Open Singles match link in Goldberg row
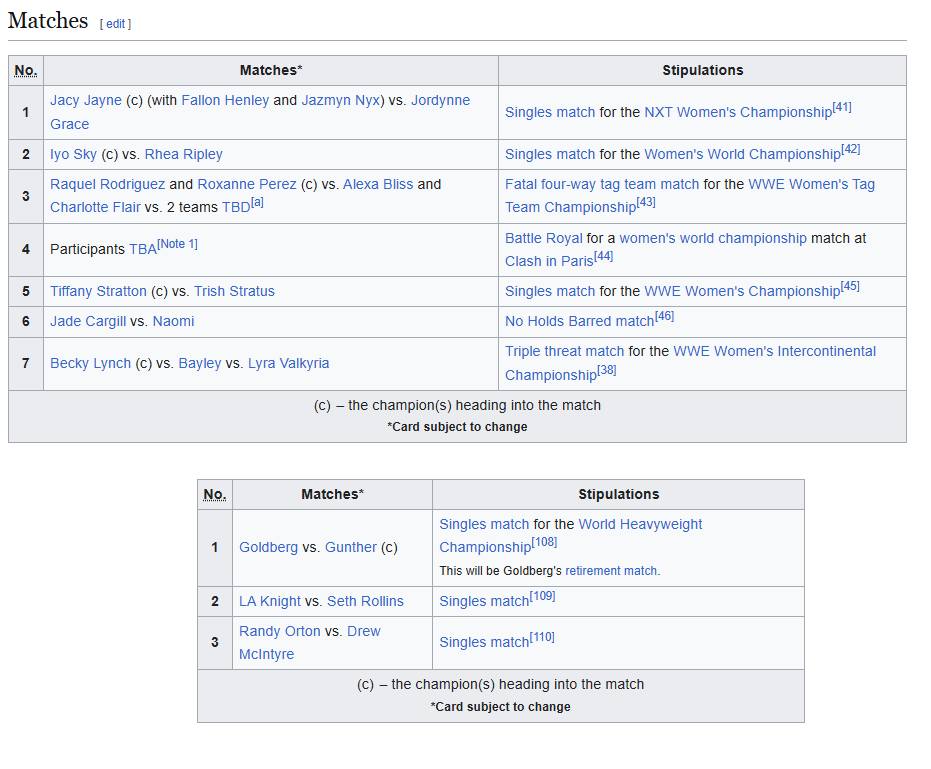Image resolution: width=931 pixels, height=769 pixels. (484, 524)
